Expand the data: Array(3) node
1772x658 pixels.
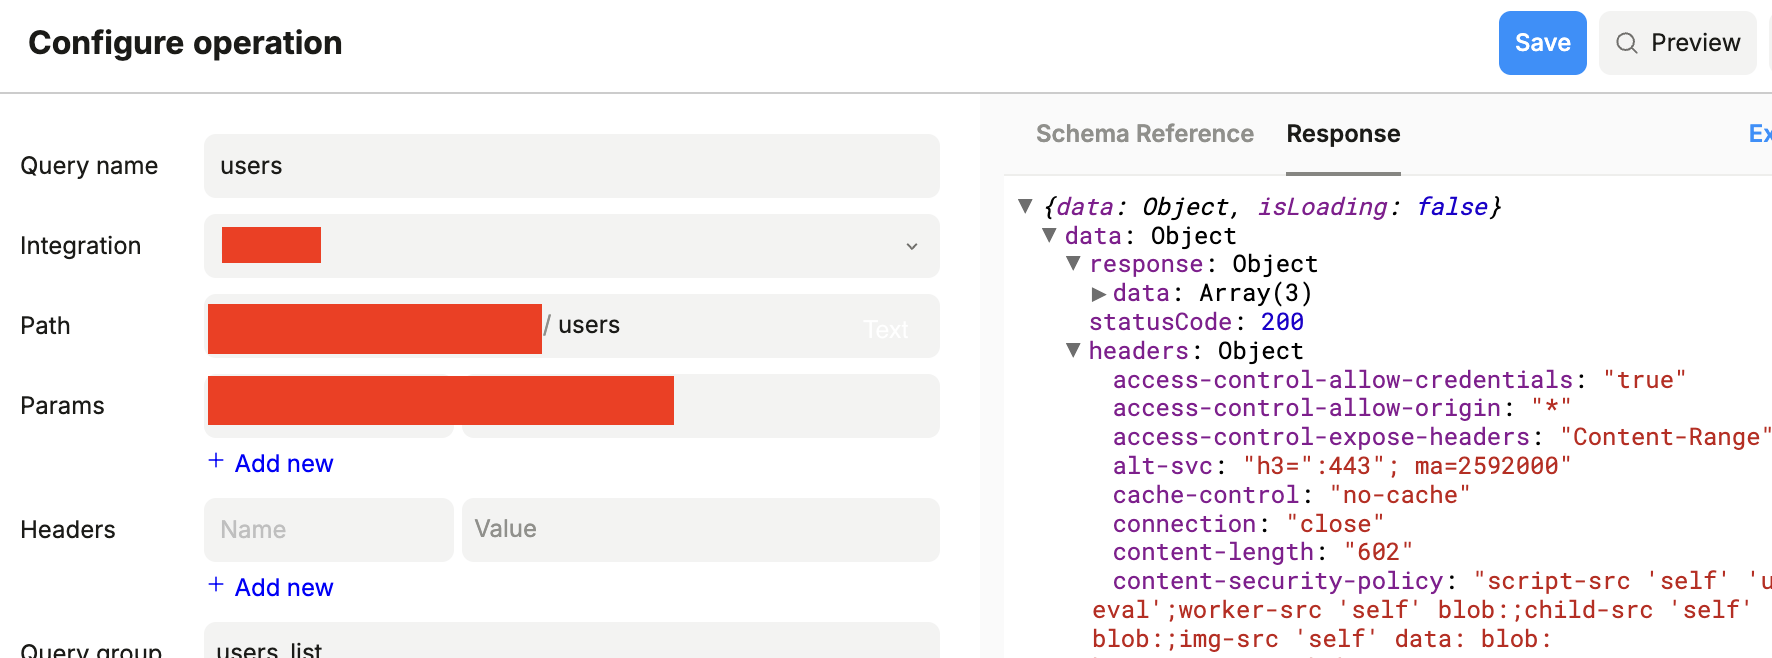[1098, 293]
